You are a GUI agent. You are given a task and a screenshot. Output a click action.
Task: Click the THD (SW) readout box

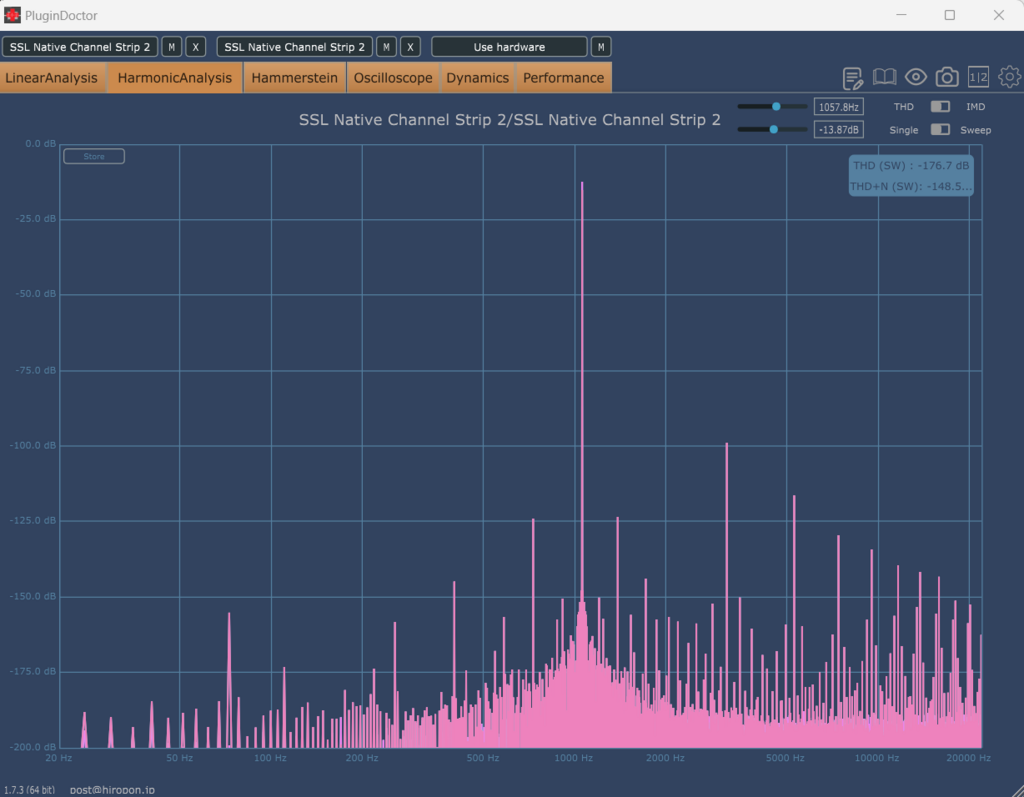click(x=911, y=166)
